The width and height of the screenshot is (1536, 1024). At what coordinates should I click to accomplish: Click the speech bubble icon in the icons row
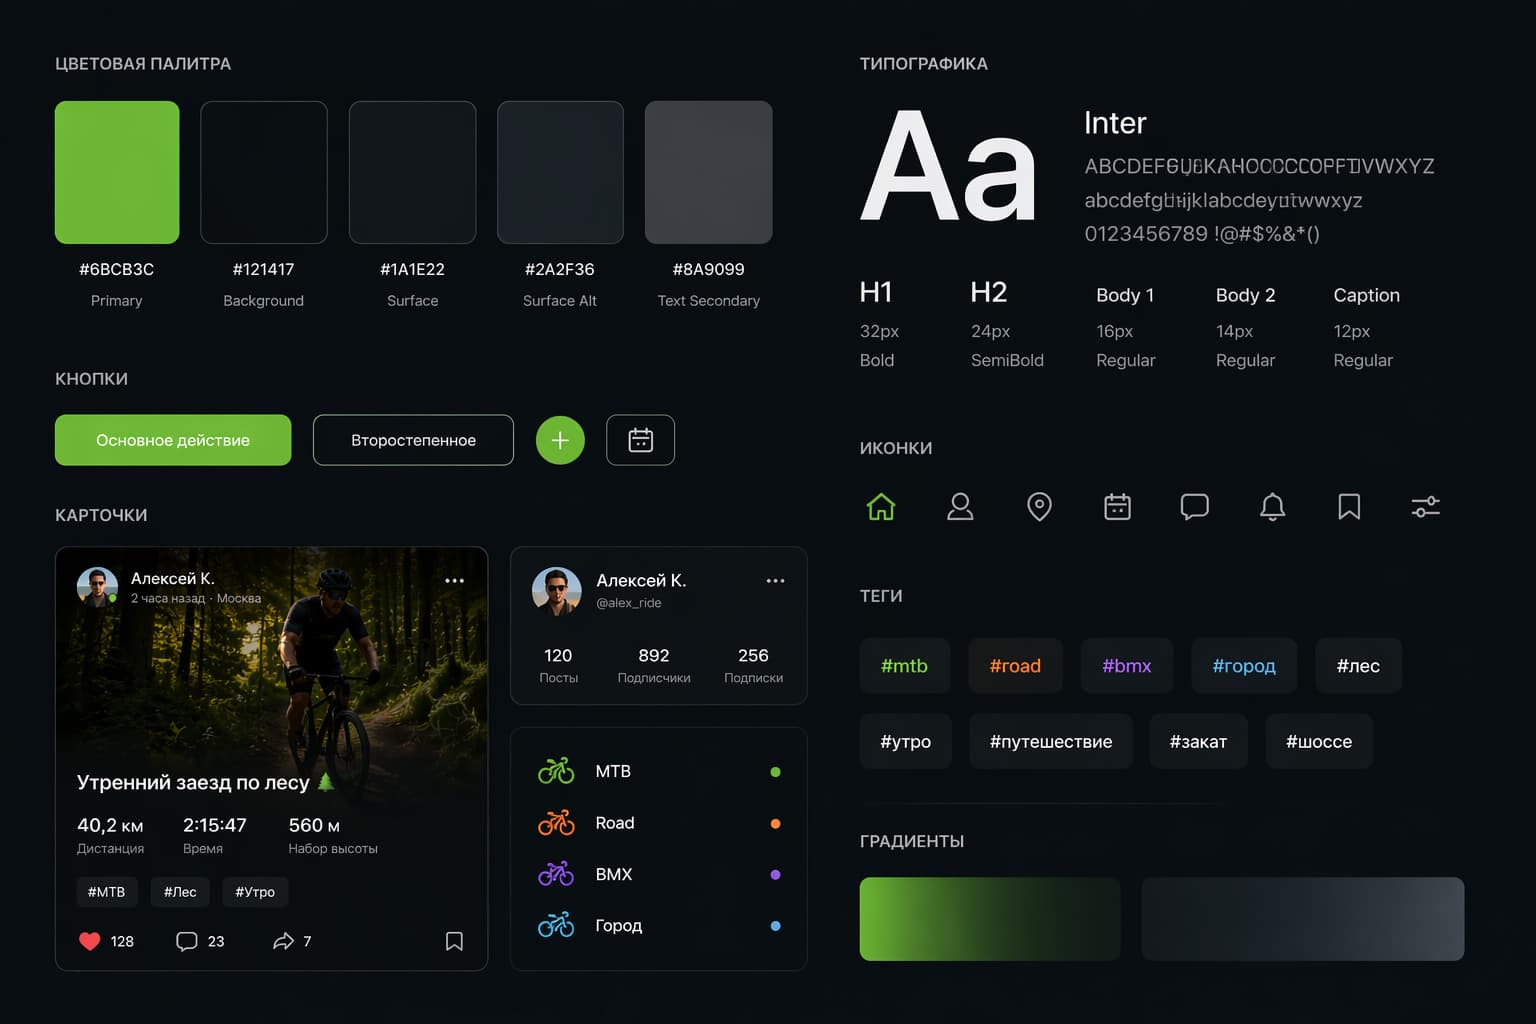tap(1194, 507)
